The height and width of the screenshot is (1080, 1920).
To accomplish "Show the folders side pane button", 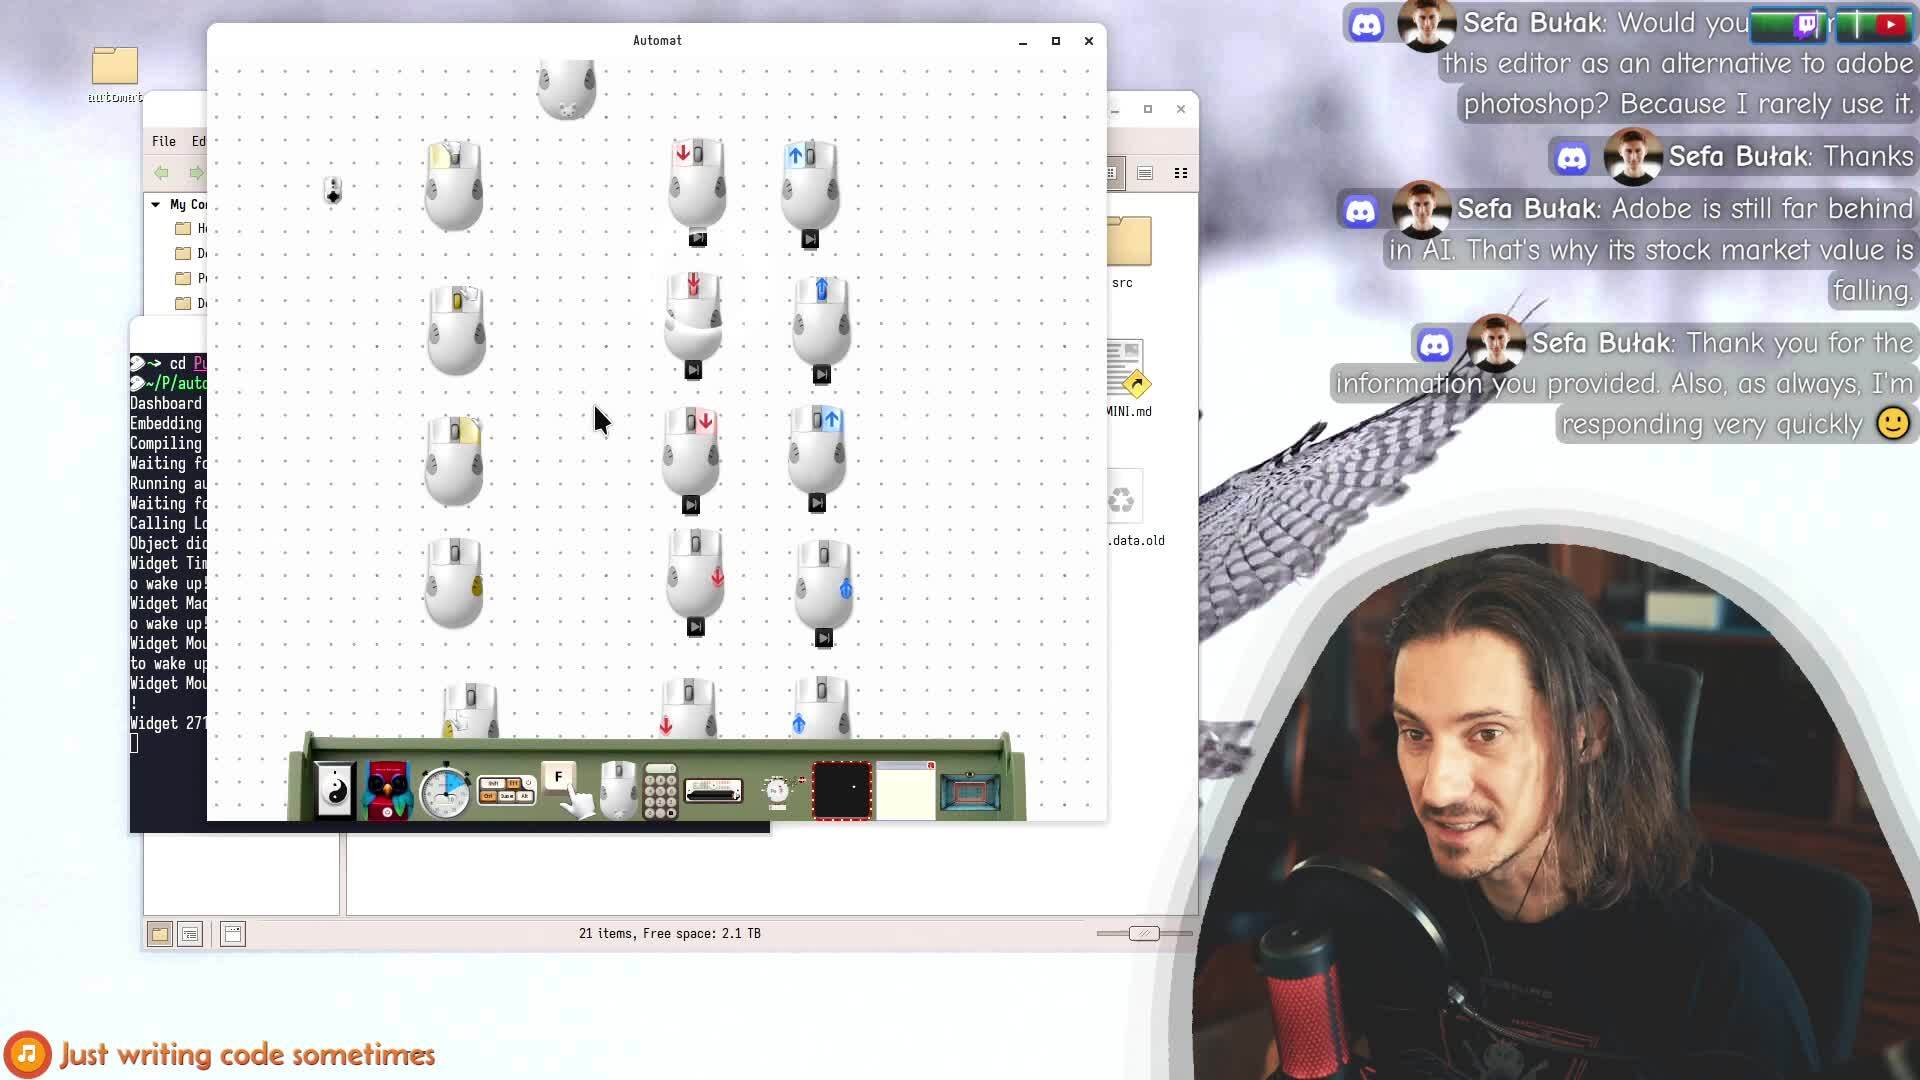I will (x=159, y=934).
